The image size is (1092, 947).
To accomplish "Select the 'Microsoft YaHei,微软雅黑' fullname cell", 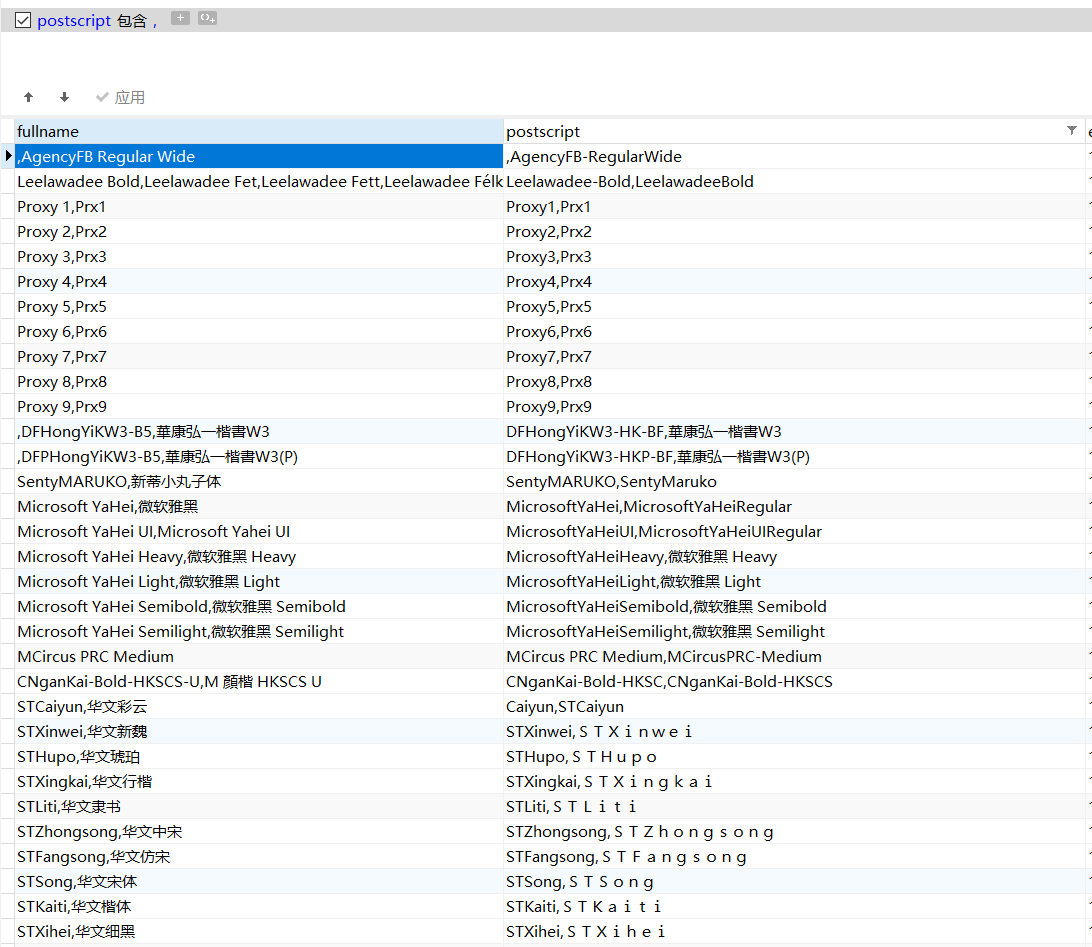I will [258, 507].
